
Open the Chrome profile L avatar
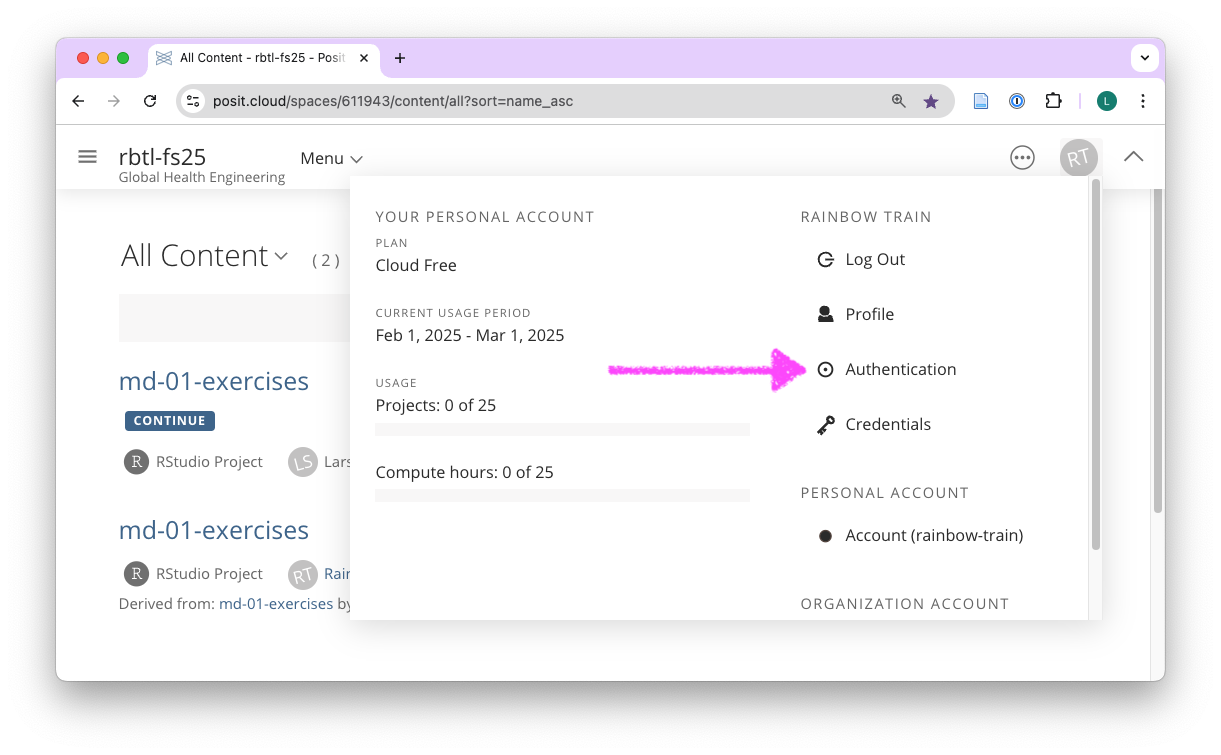[1107, 101]
